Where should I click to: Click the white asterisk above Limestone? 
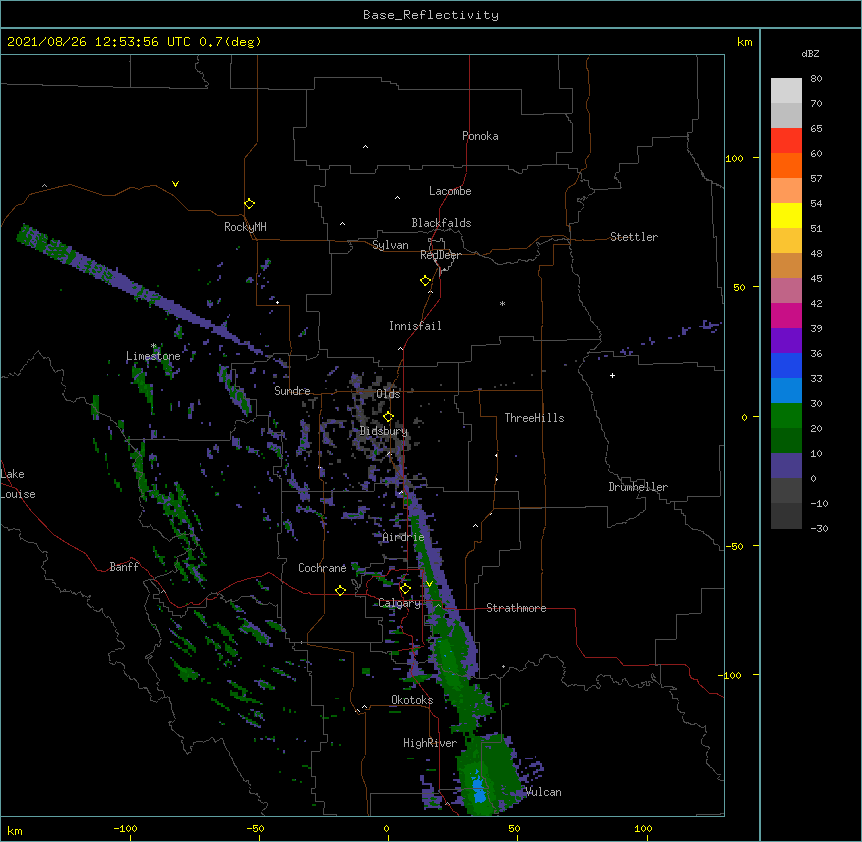[x=154, y=346]
